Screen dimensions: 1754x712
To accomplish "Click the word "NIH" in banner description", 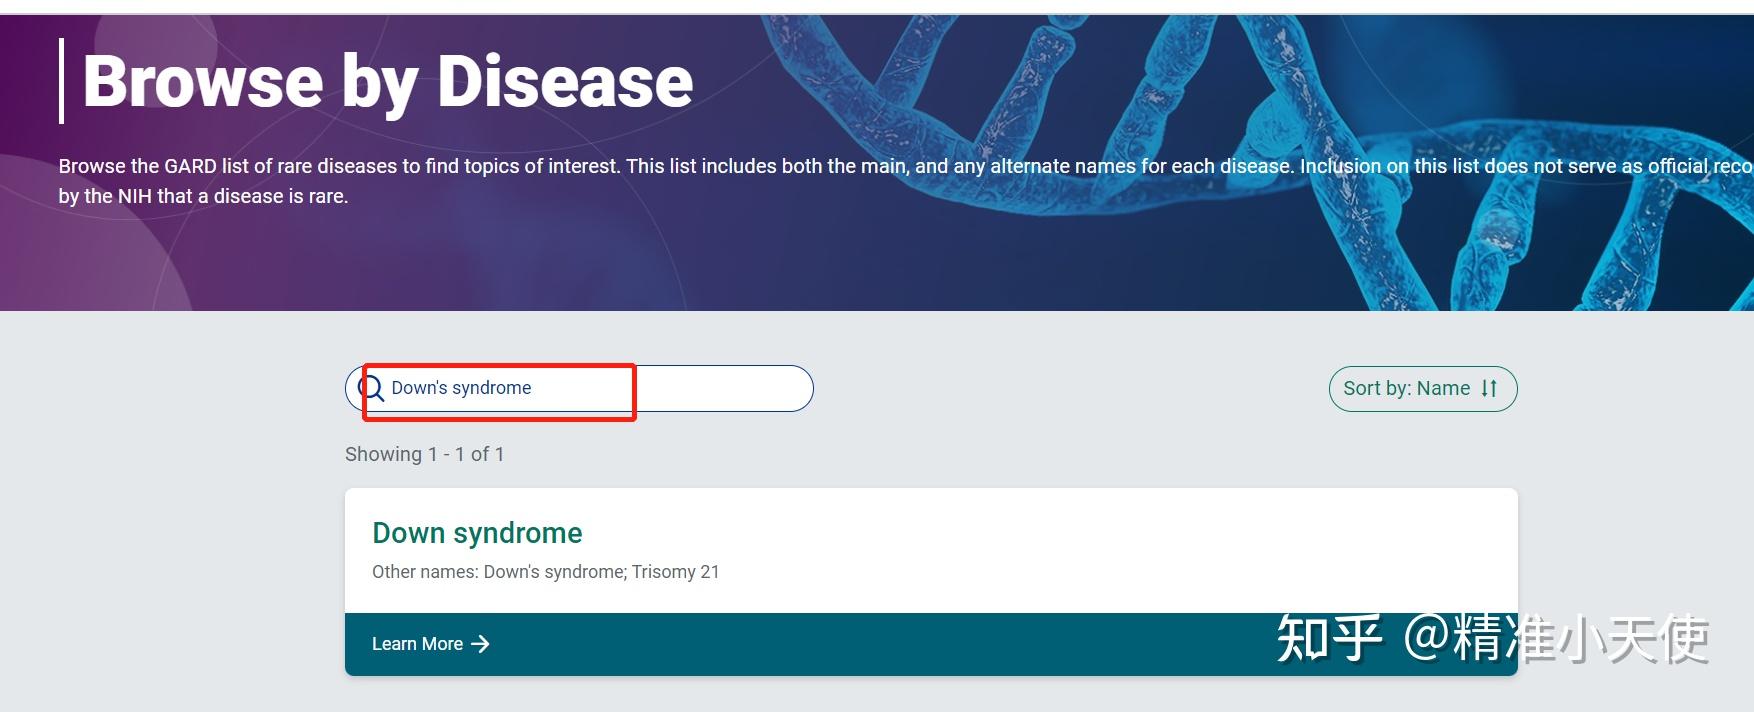I will pos(135,197).
